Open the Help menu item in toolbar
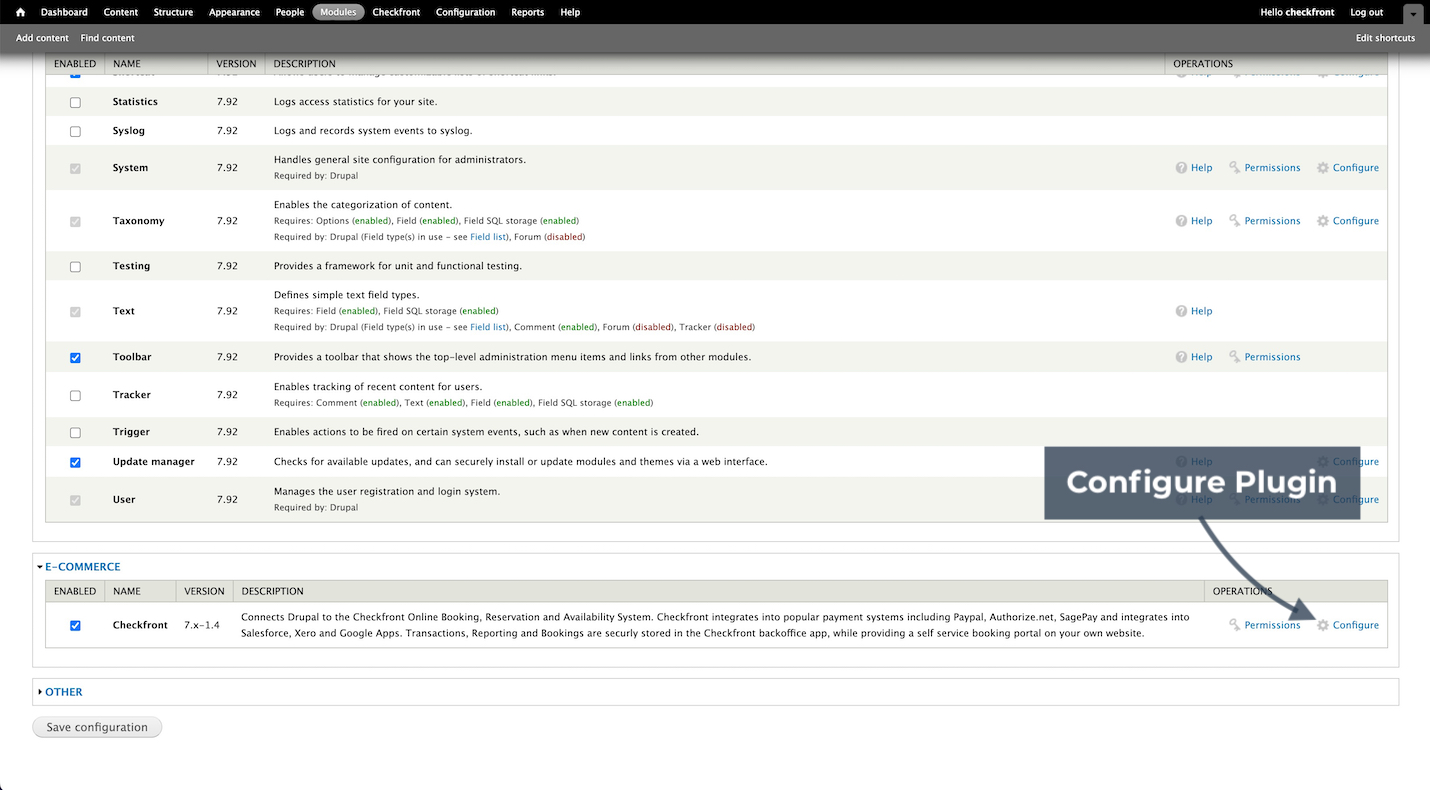Image resolution: width=1430 pixels, height=790 pixels. 570,12
